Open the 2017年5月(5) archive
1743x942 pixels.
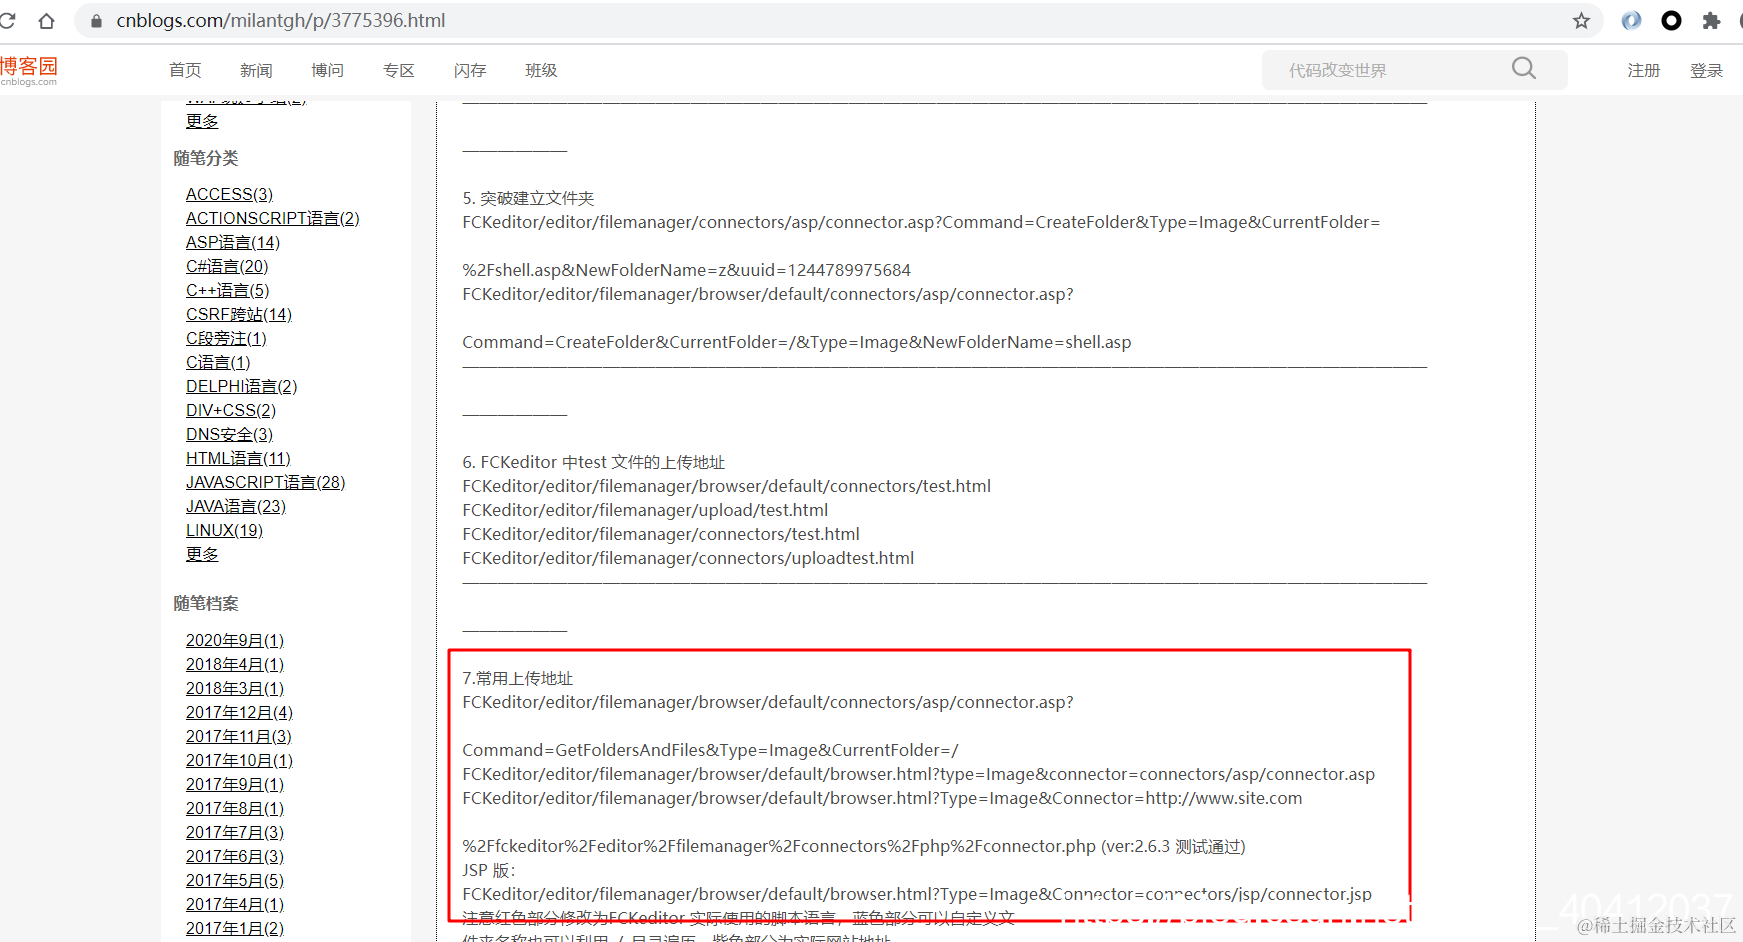[235, 880]
